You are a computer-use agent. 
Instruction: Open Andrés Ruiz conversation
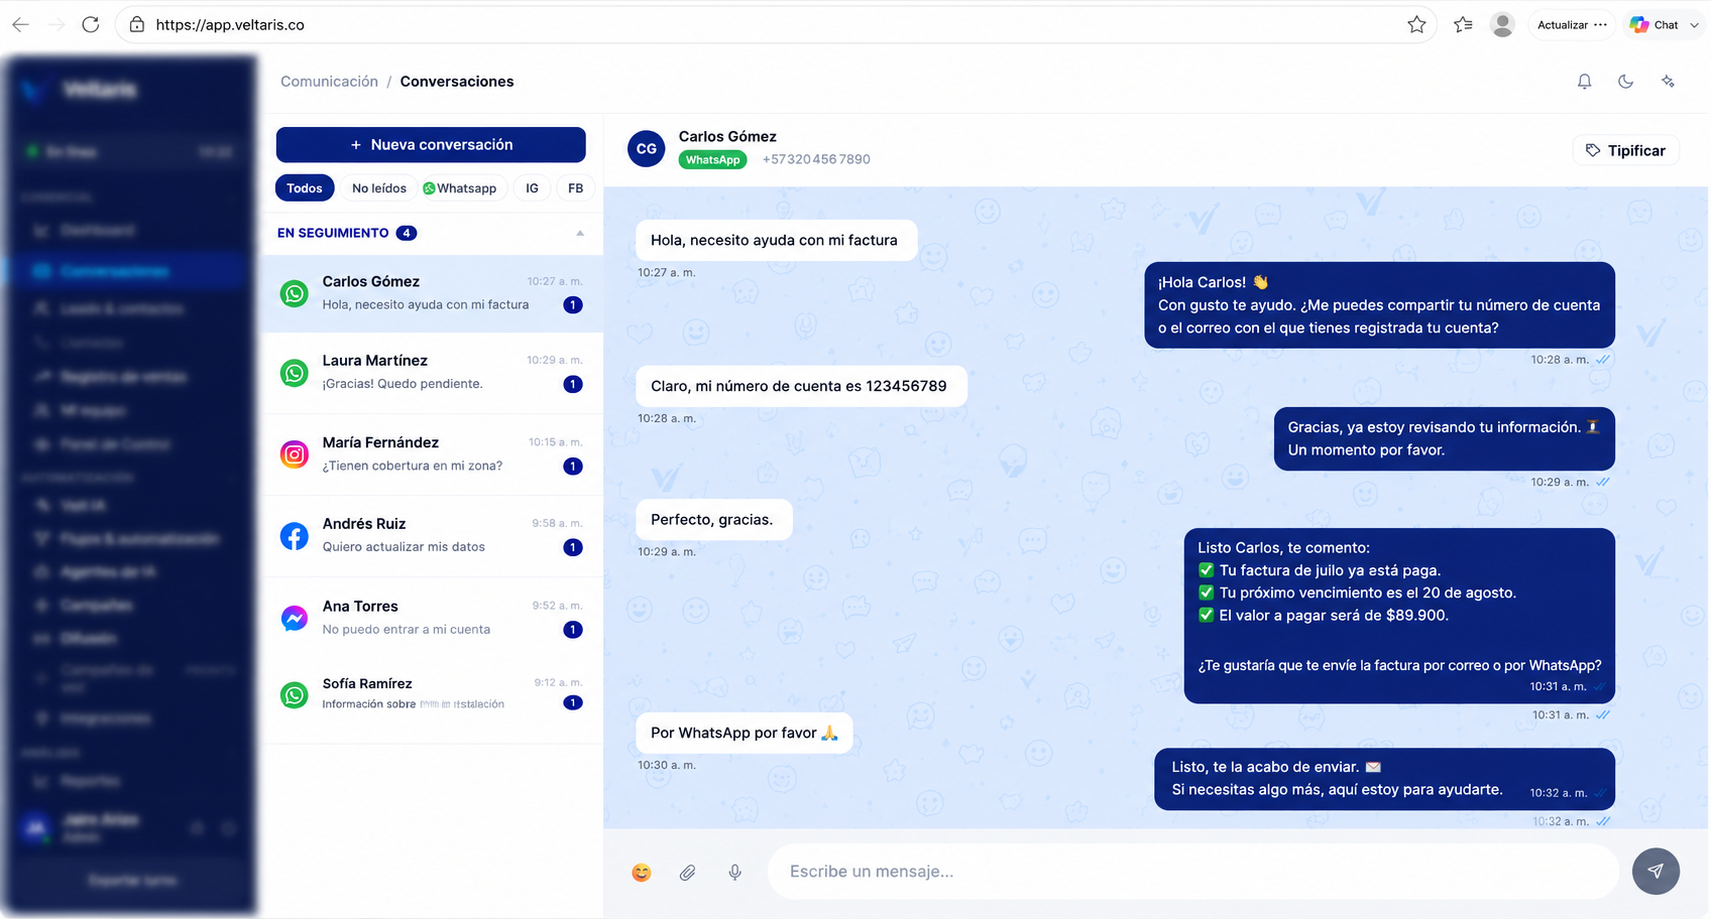432,536
